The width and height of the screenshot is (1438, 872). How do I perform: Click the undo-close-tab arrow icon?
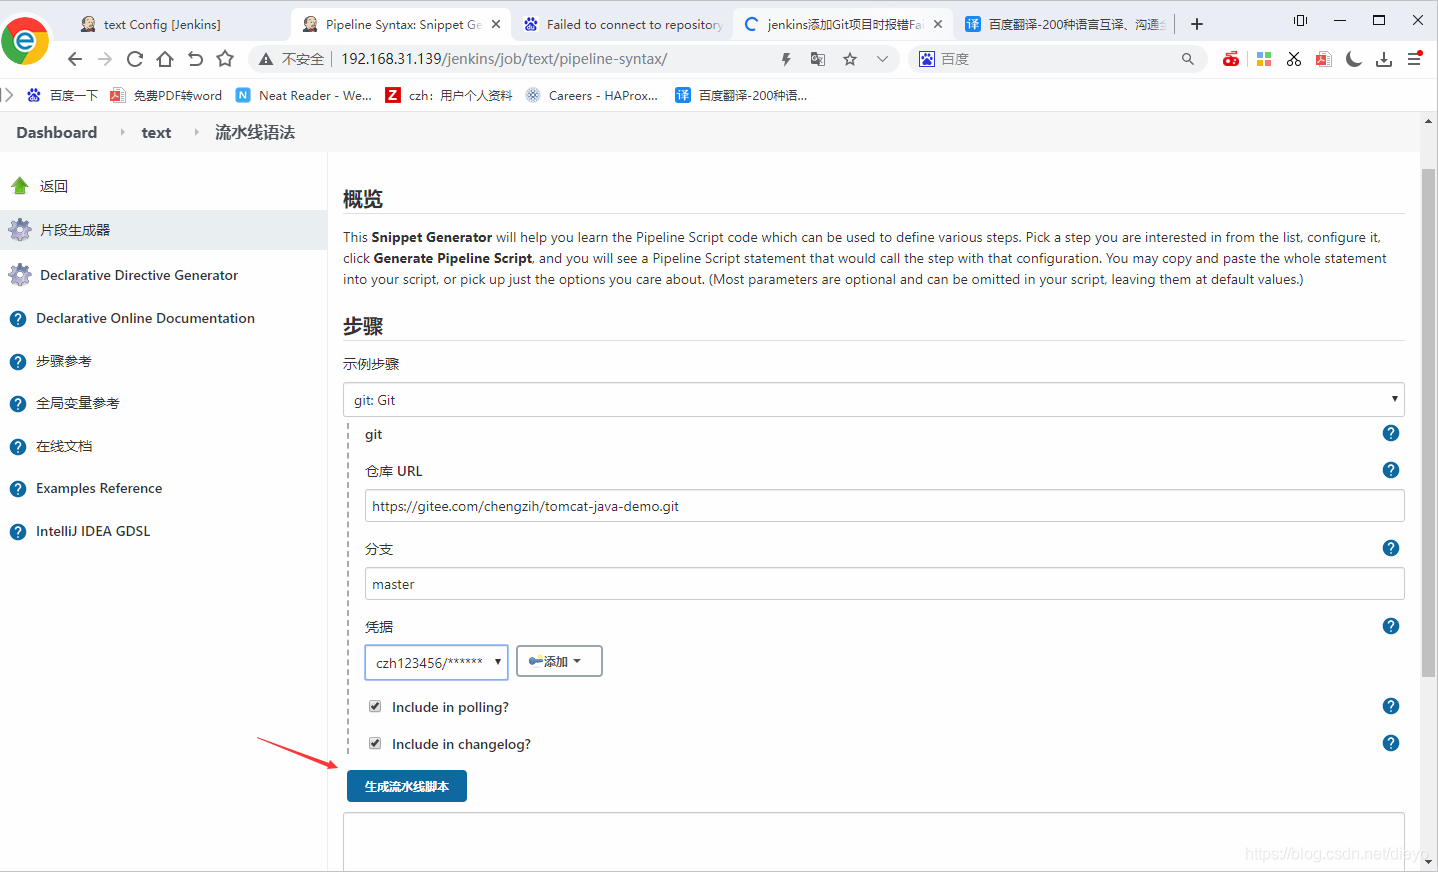tap(195, 59)
